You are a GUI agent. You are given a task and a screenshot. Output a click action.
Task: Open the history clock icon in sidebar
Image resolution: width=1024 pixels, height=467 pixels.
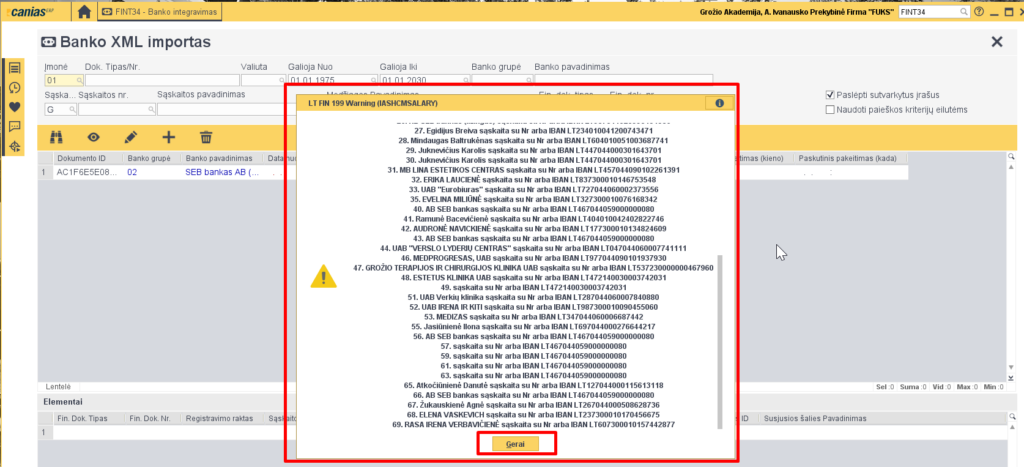14,87
